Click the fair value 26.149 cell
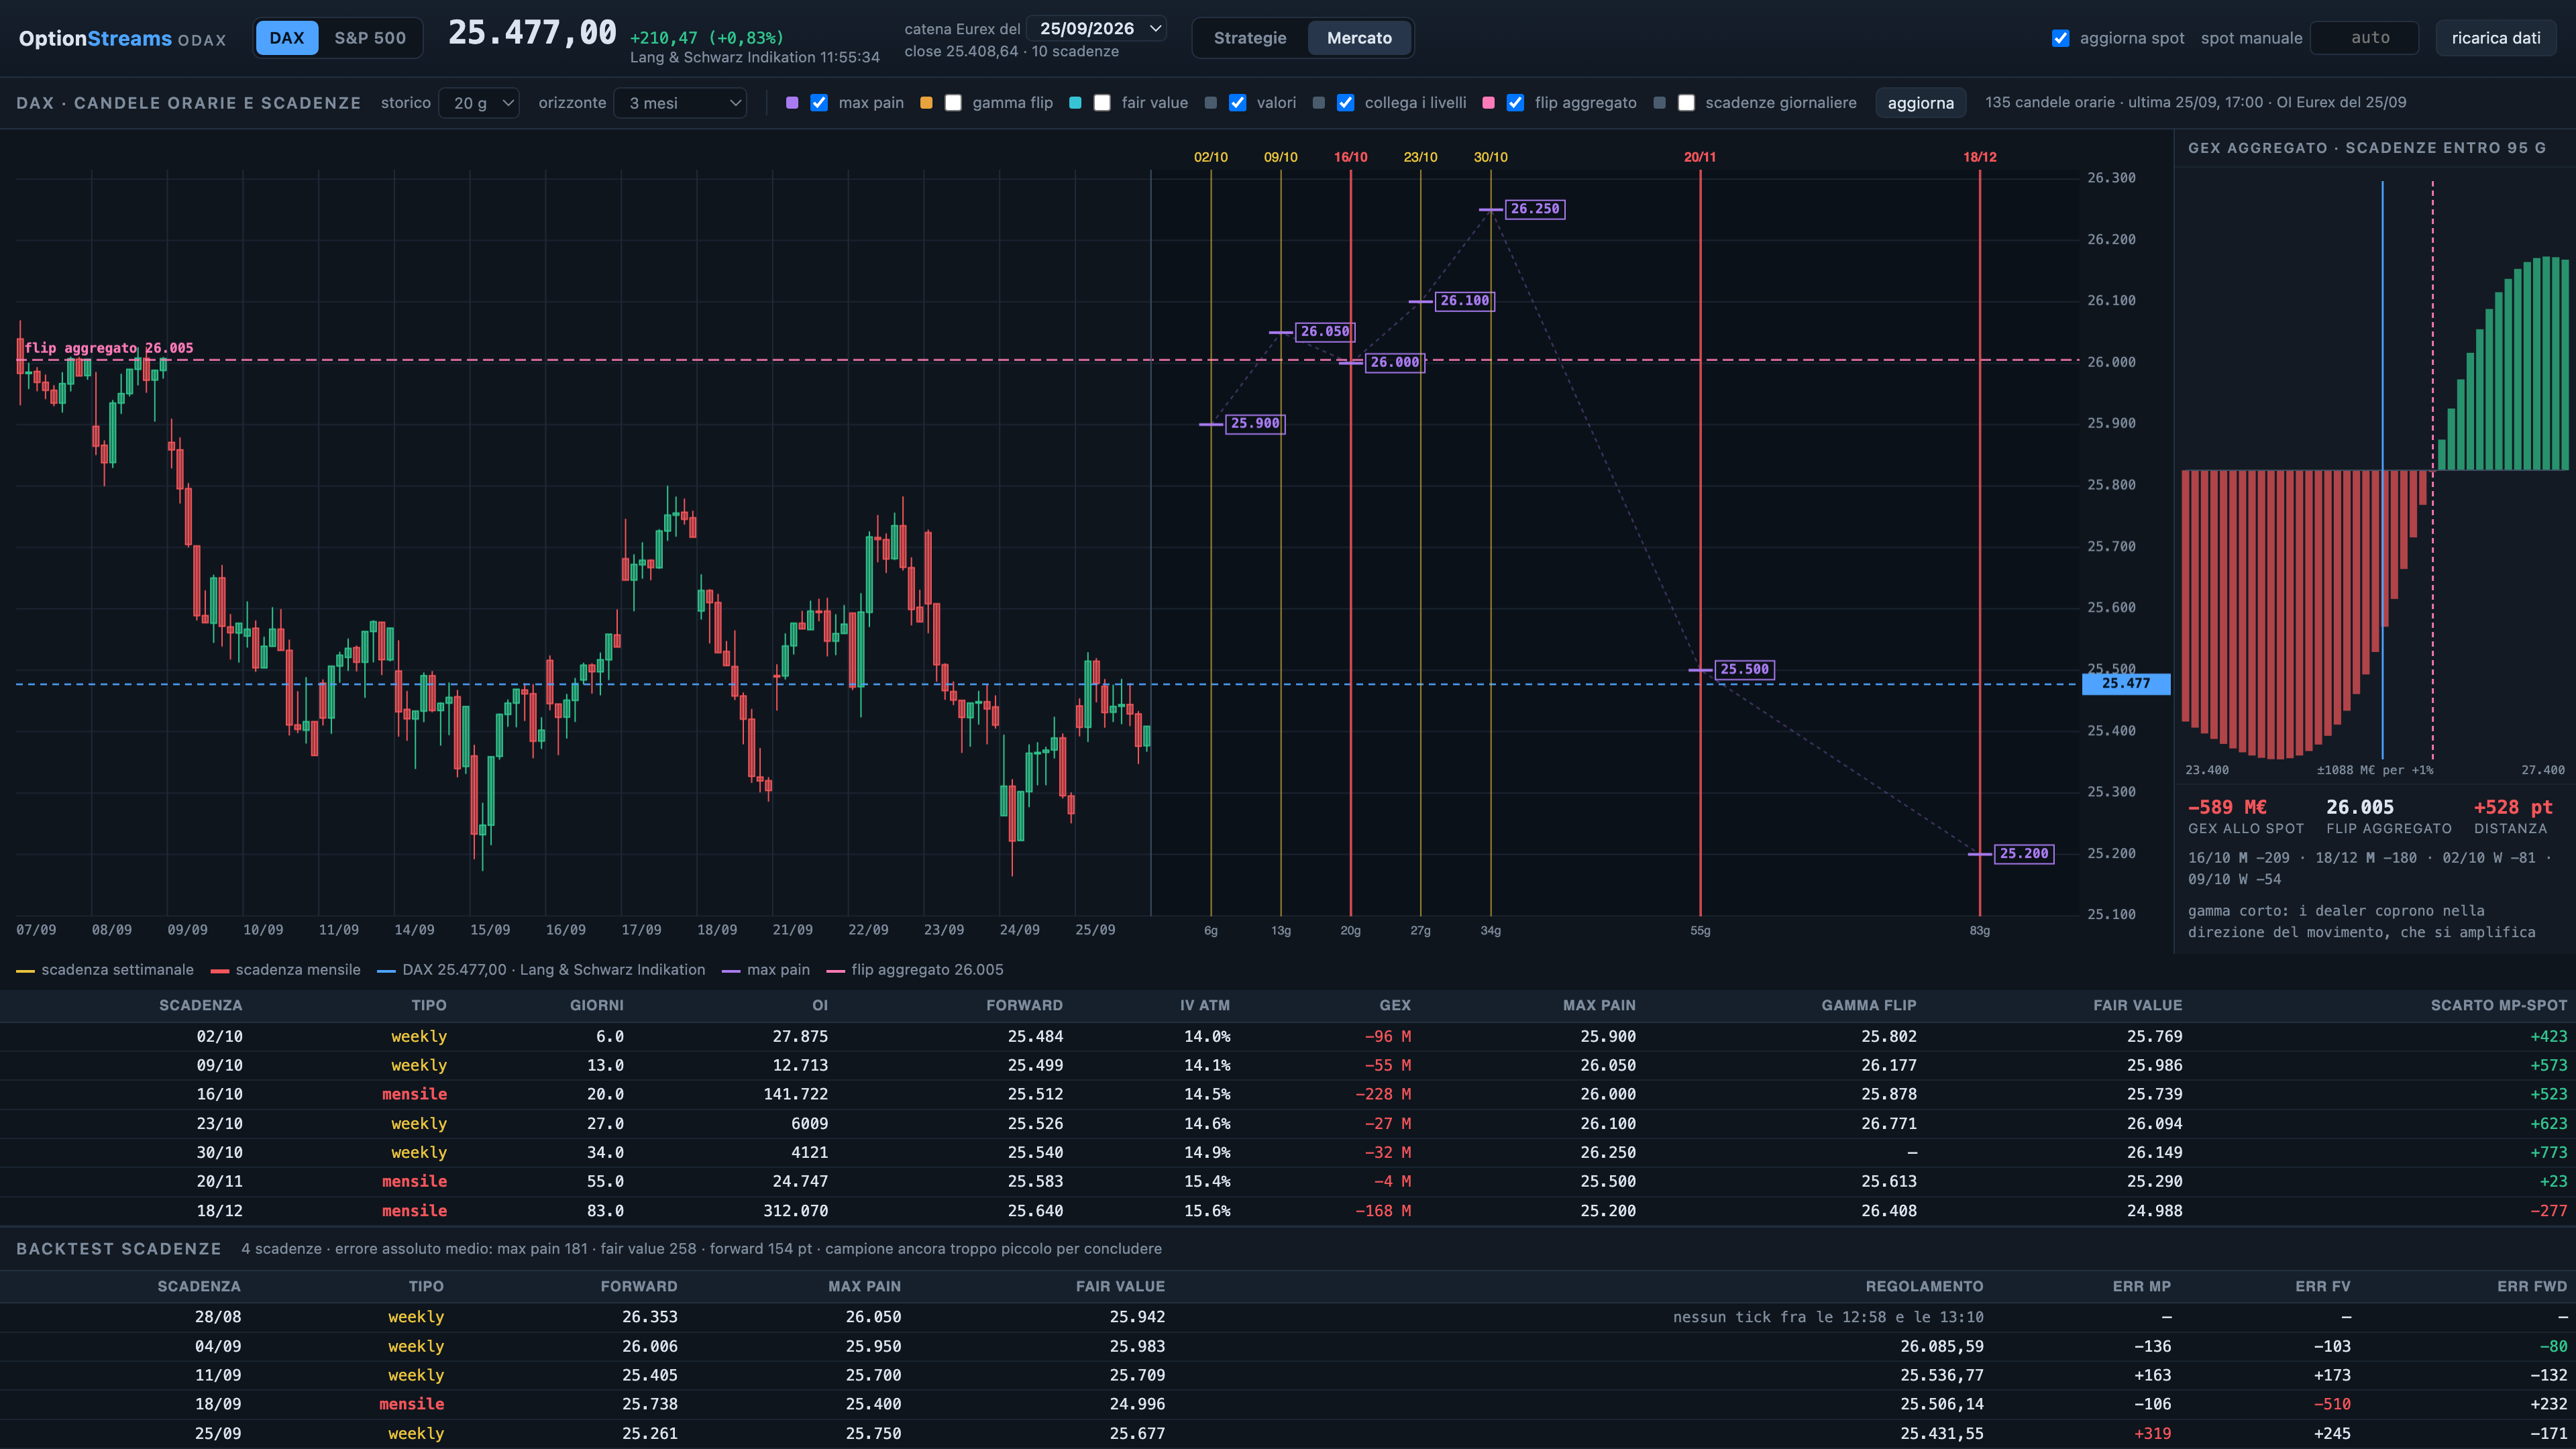Screen dimensions: 2576x1449 click(2154, 1153)
